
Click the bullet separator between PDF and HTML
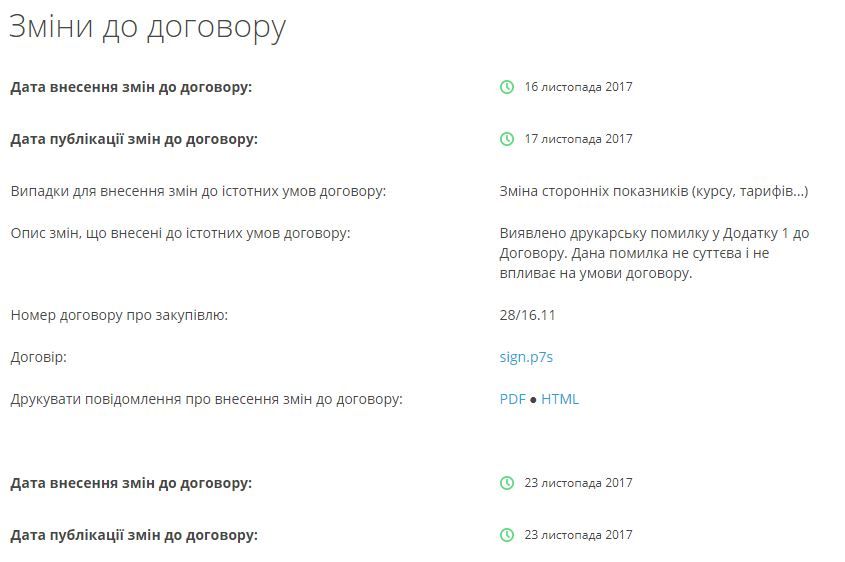(533, 400)
